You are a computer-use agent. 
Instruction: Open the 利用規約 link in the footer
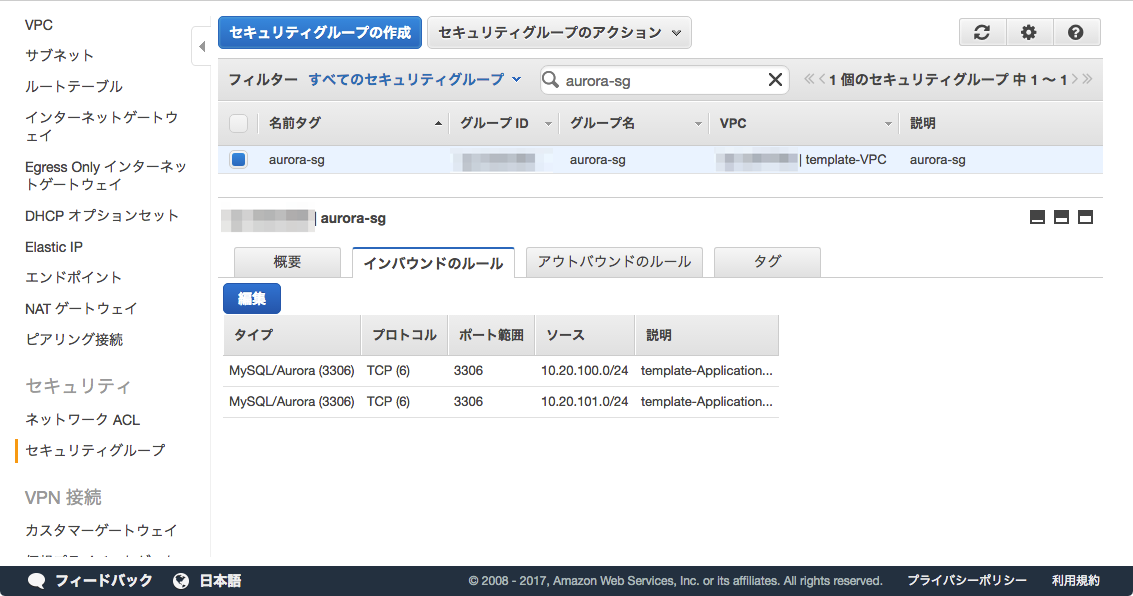point(1077,580)
